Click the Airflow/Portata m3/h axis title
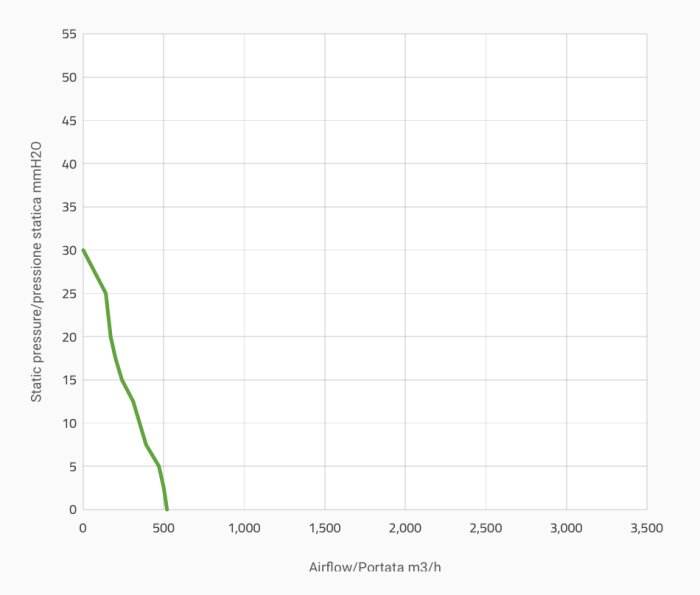The image size is (700, 595). click(x=375, y=567)
